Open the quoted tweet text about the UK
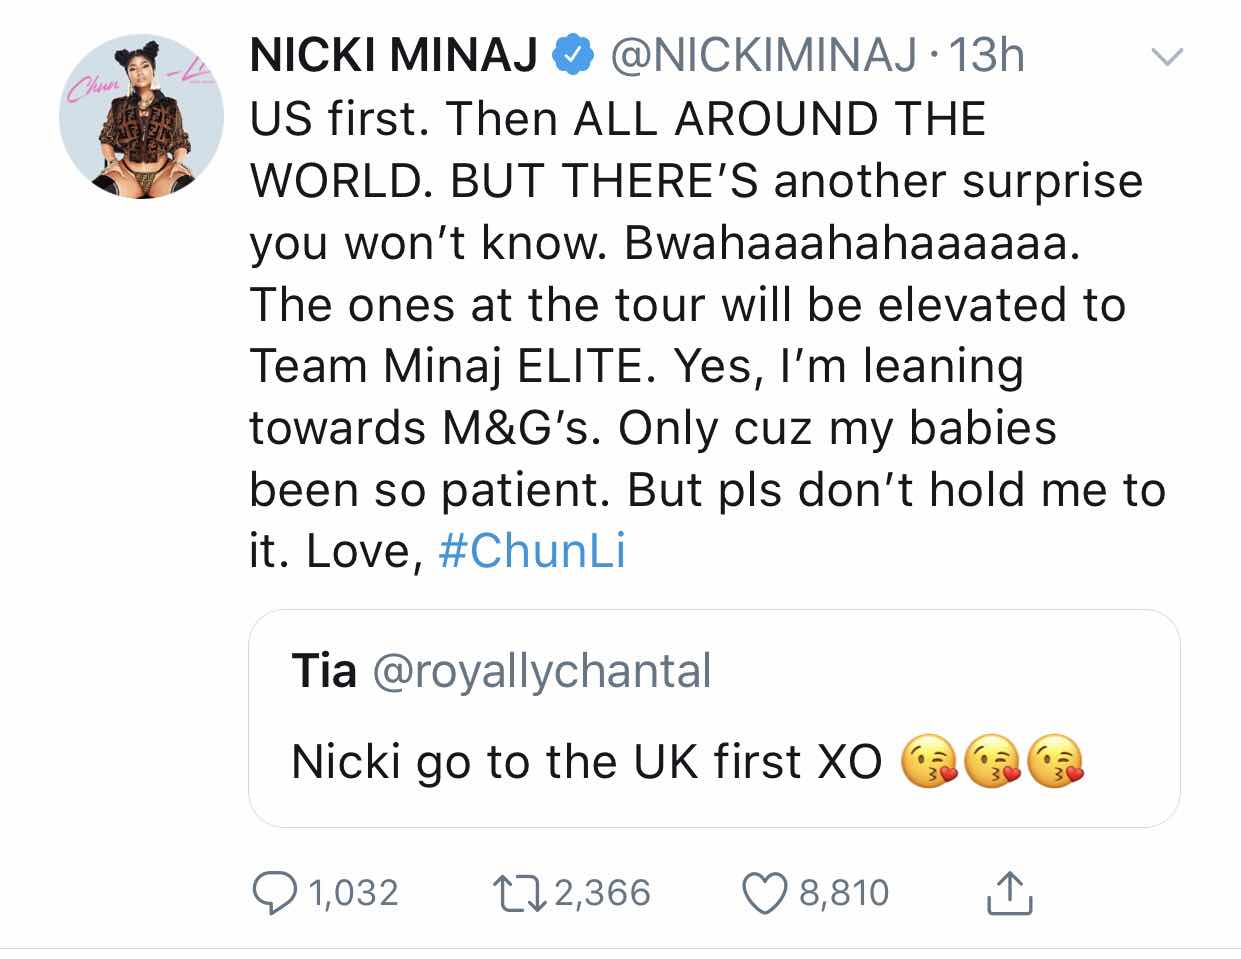 pos(586,762)
